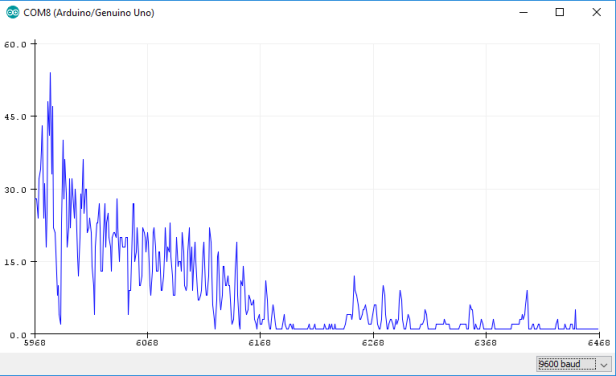Screen dimensions: 616x376
Task: Click the window title COM8 (Arduino/Genuino Uno)
Action: coord(89,13)
